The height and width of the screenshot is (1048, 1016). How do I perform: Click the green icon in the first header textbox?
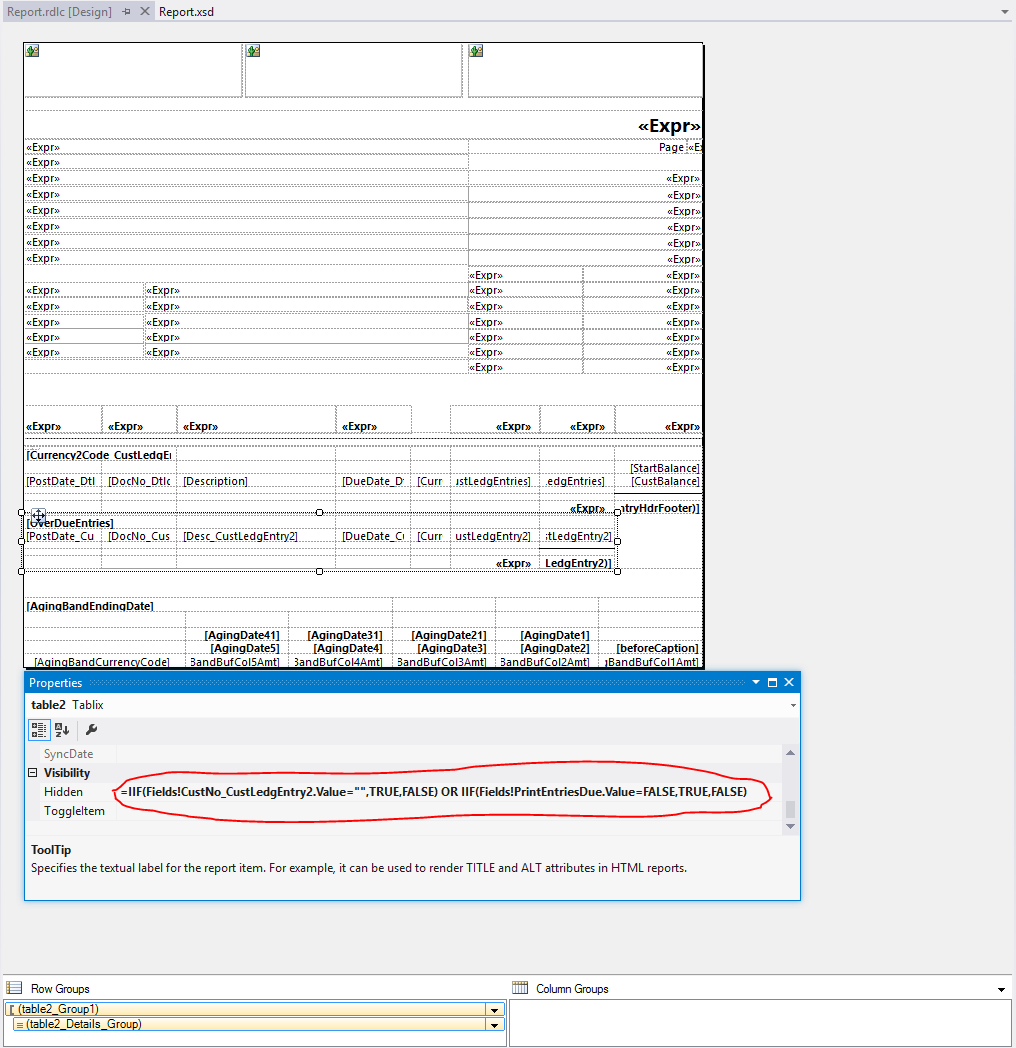(x=30, y=49)
